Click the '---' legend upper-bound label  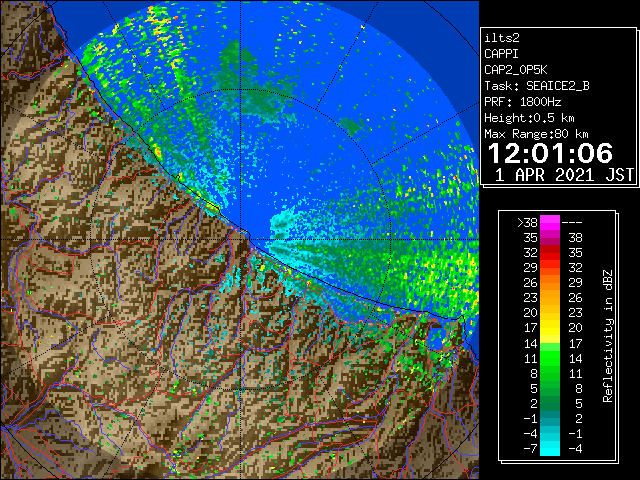(x=572, y=223)
